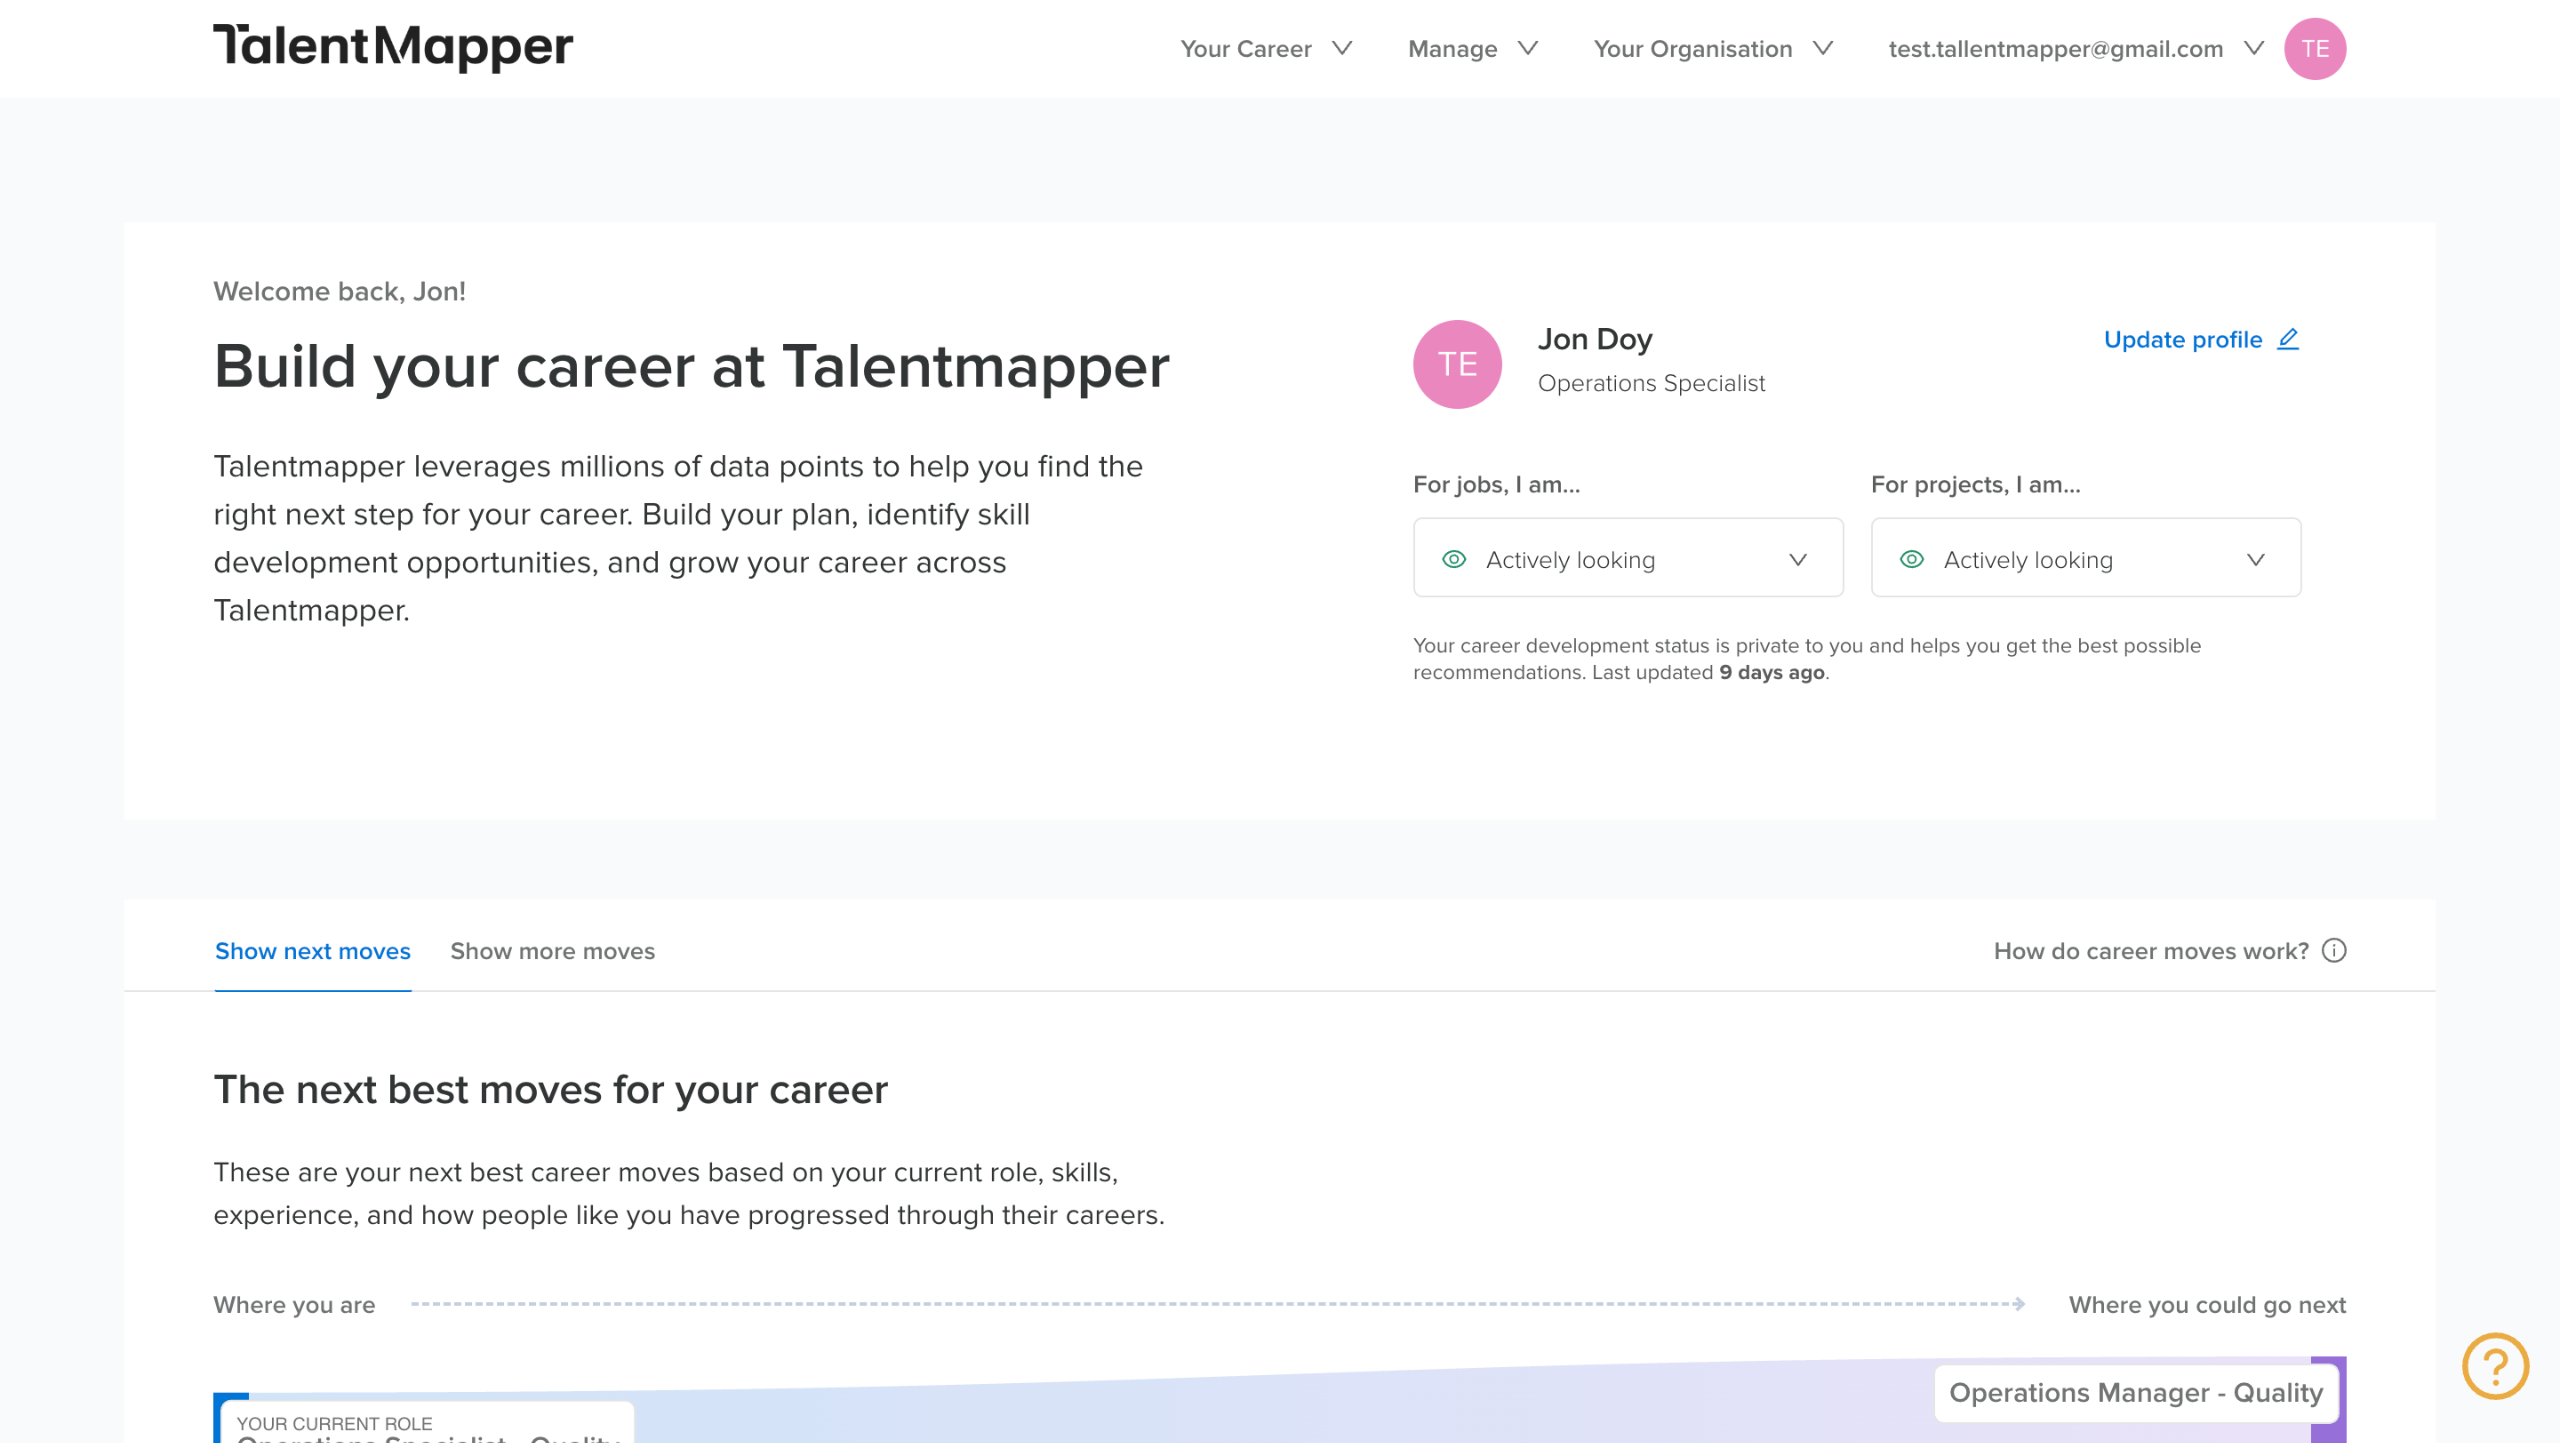This screenshot has height=1443, width=2560.
Task: Expand the Your Career menu
Action: [x=1265, y=49]
